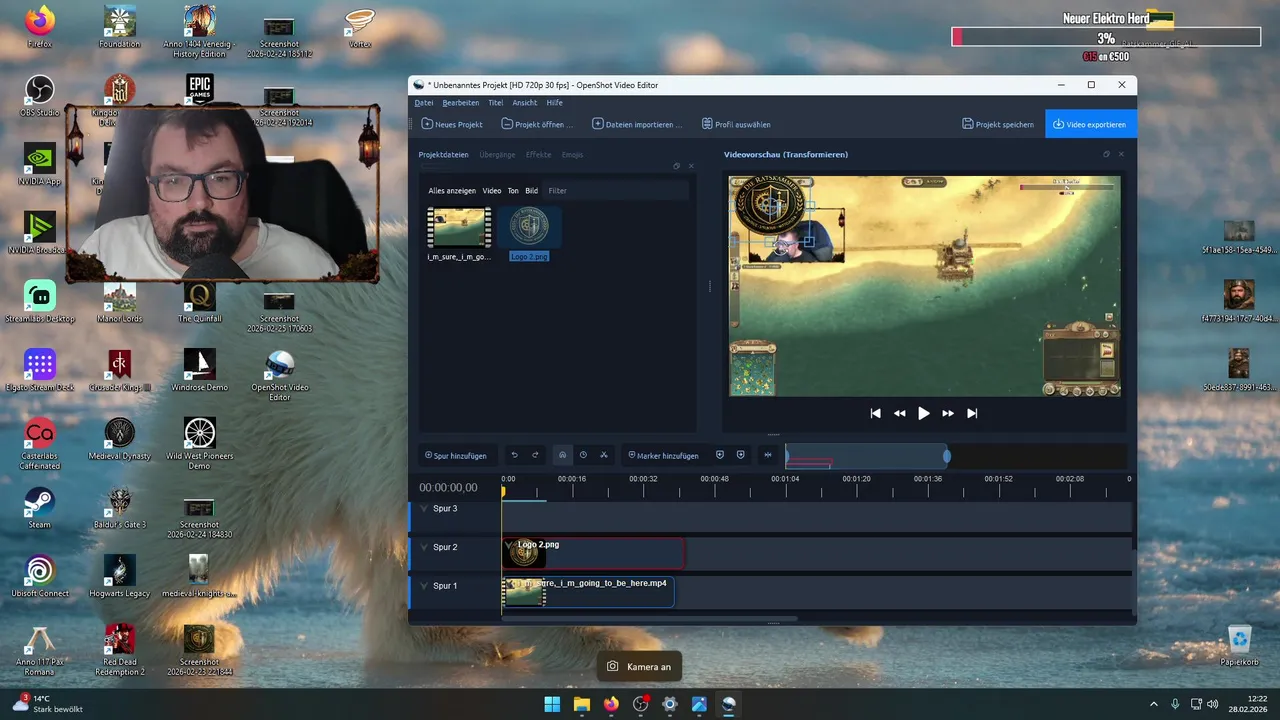Choose a profile with Profil auswählen
1280x720 pixels.
click(x=736, y=124)
